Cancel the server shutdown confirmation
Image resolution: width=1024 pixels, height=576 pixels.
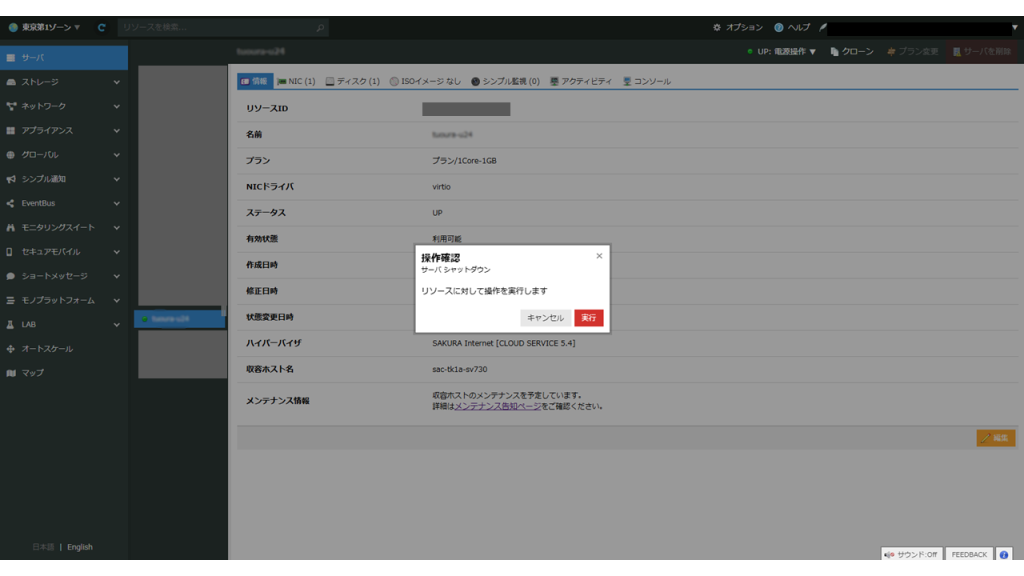545,317
